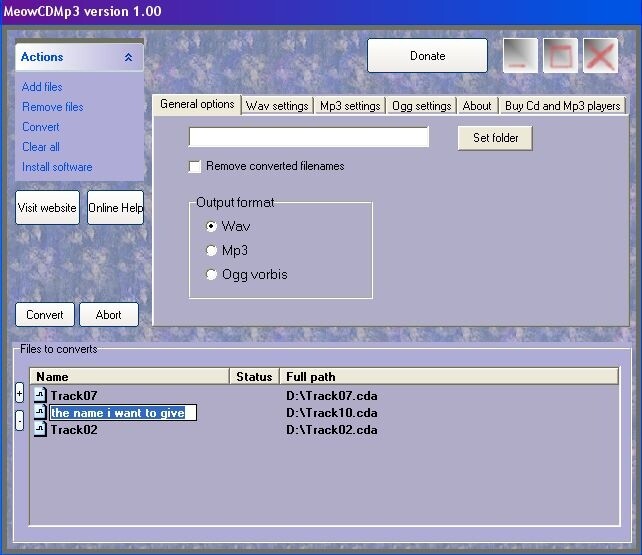
Task: Switch to Ogg settings tab
Action: pos(420,105)
